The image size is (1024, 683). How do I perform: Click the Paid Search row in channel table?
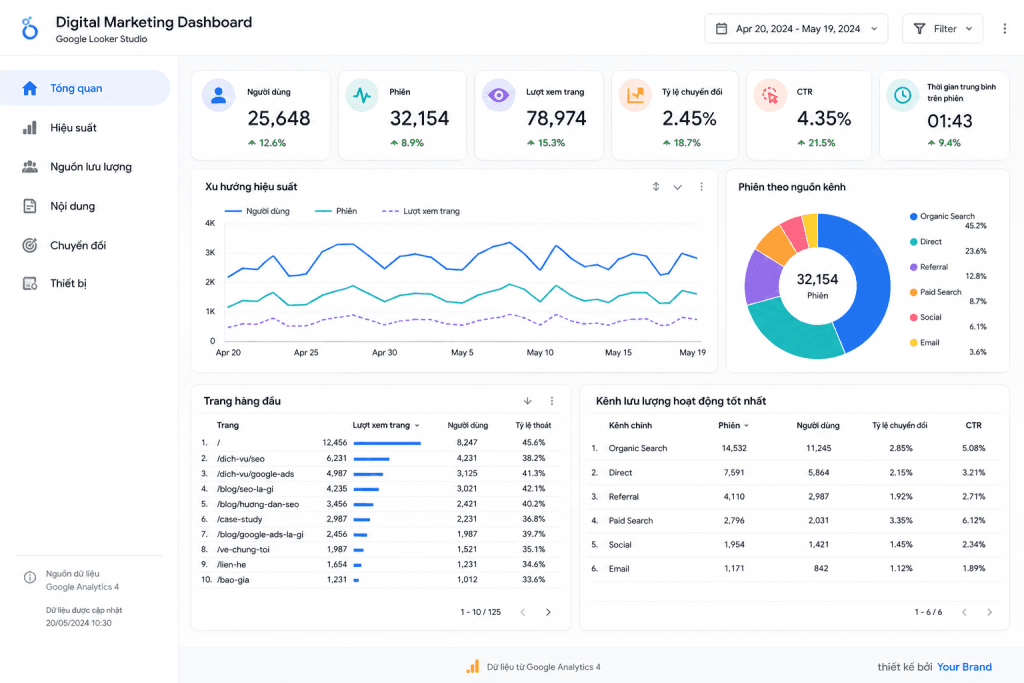pos(794,520)
